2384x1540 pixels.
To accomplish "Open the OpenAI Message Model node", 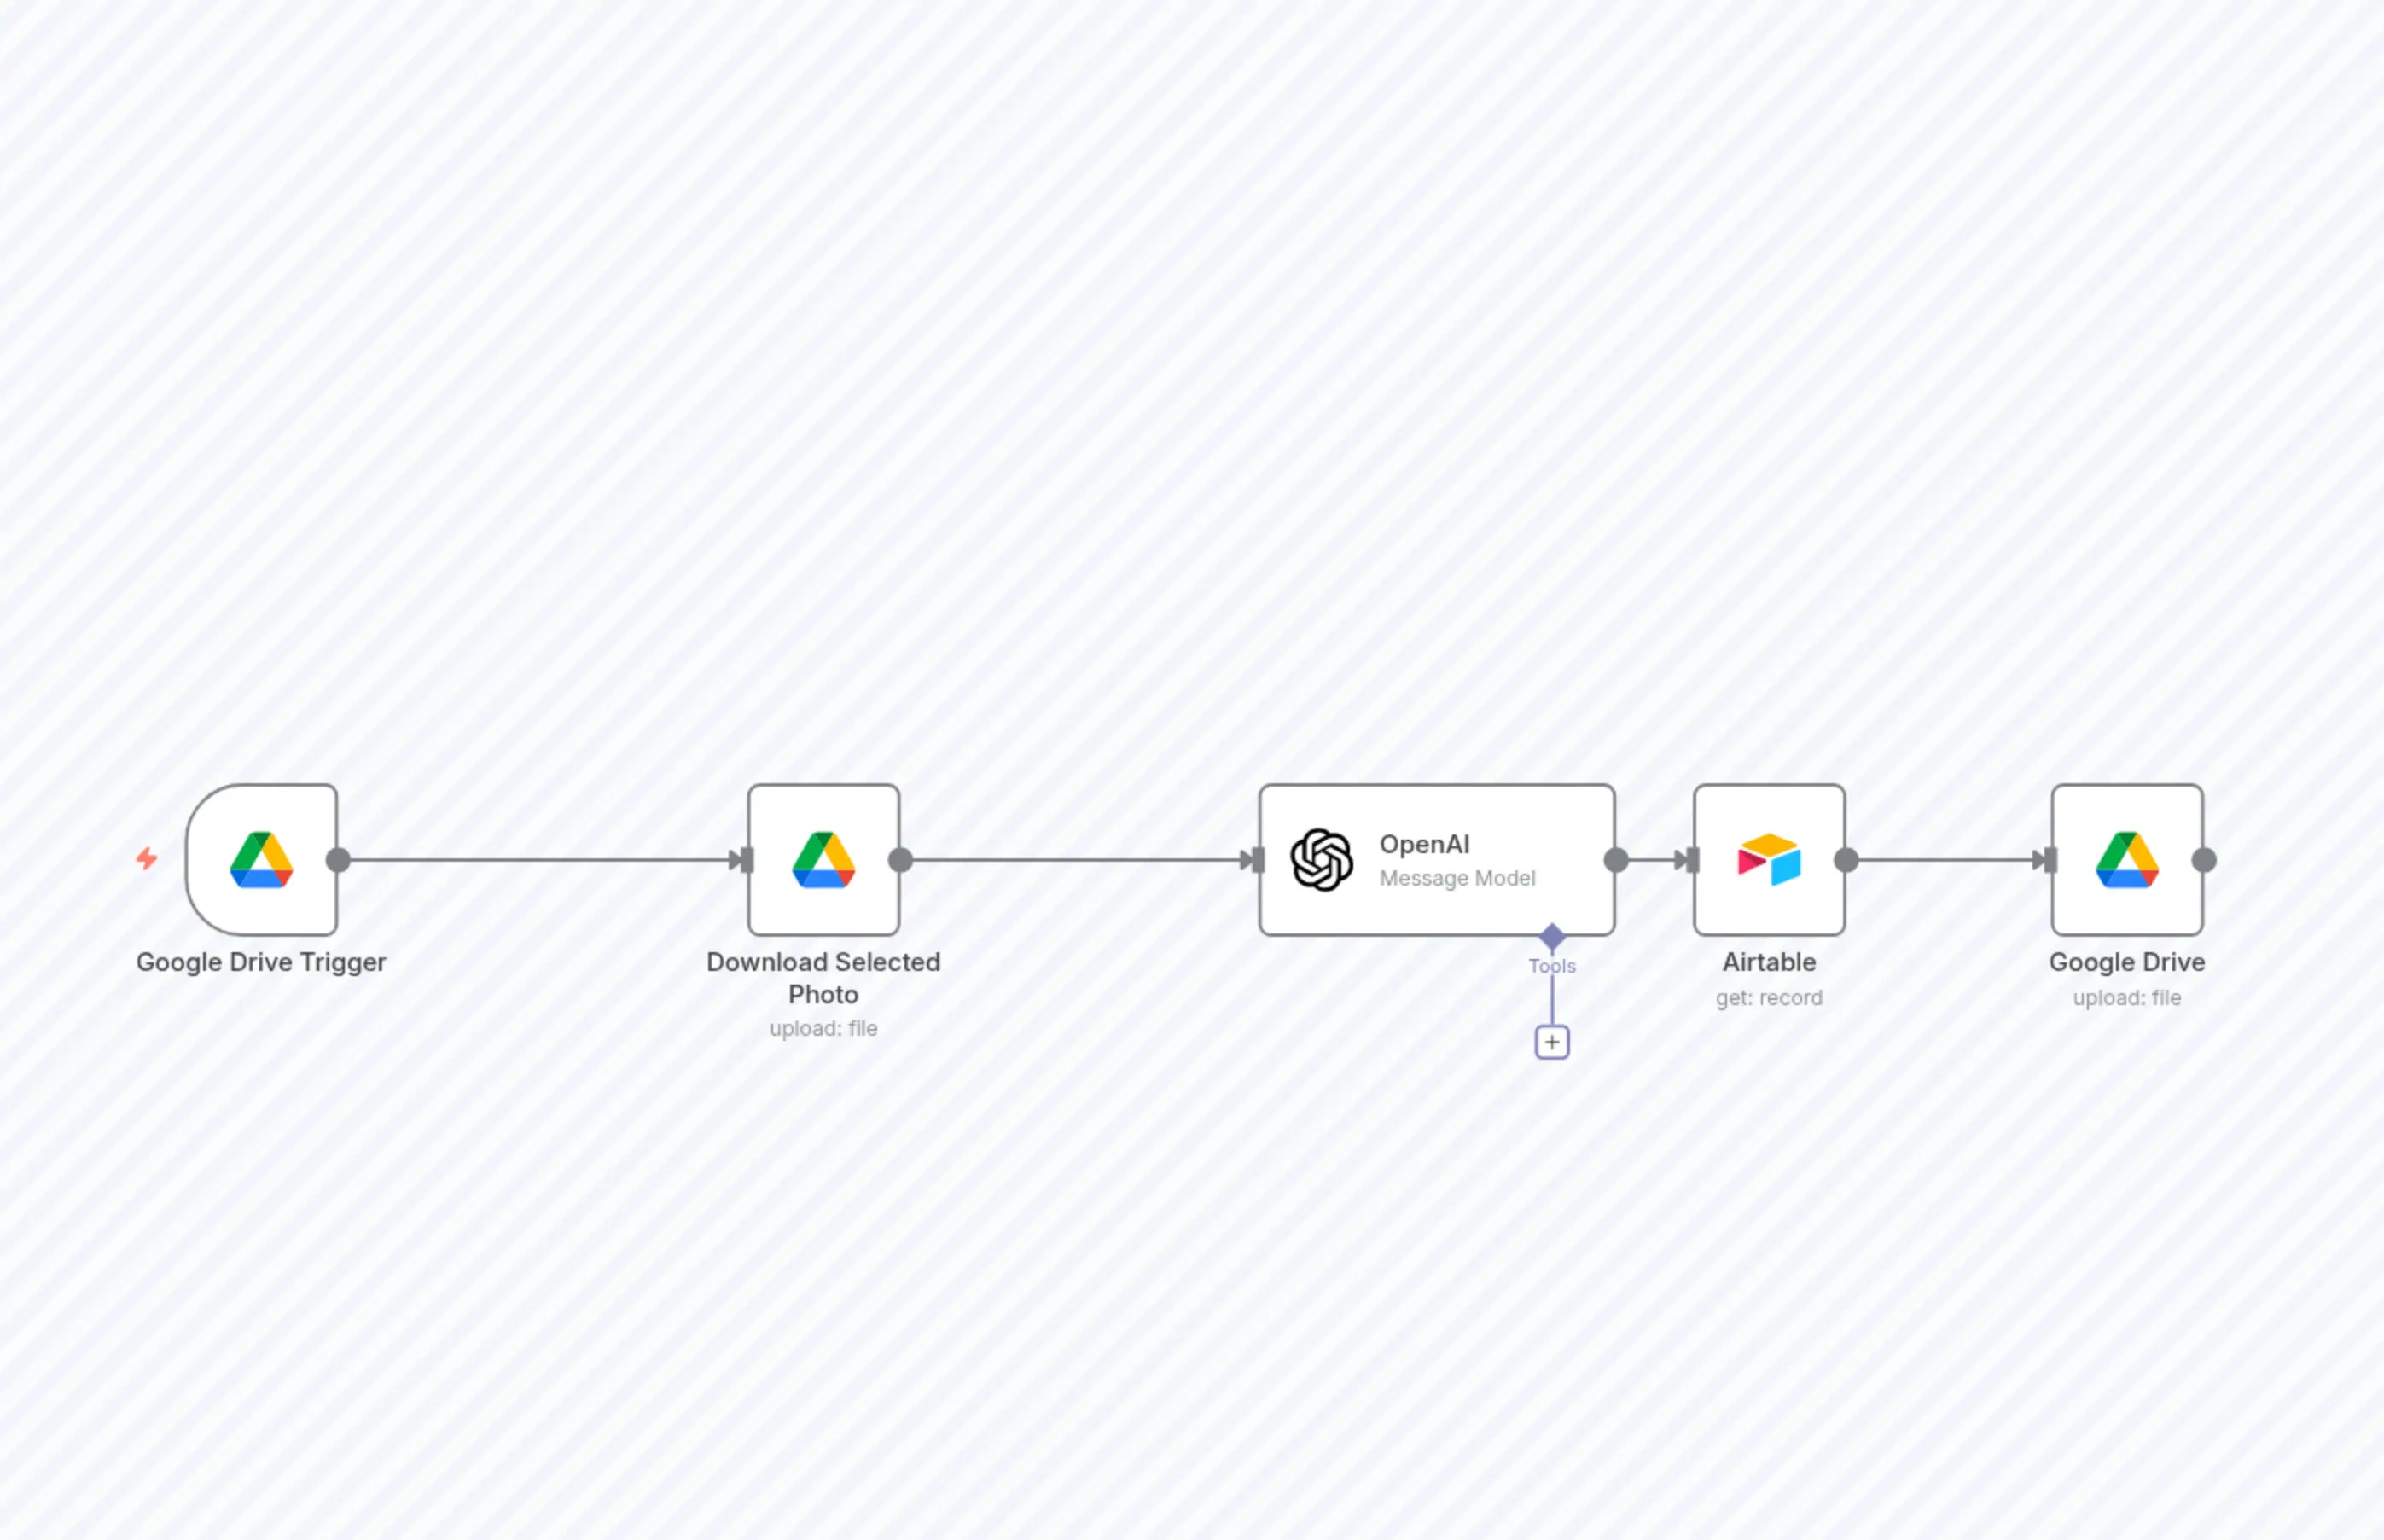I will click(x=1437, y=860).
